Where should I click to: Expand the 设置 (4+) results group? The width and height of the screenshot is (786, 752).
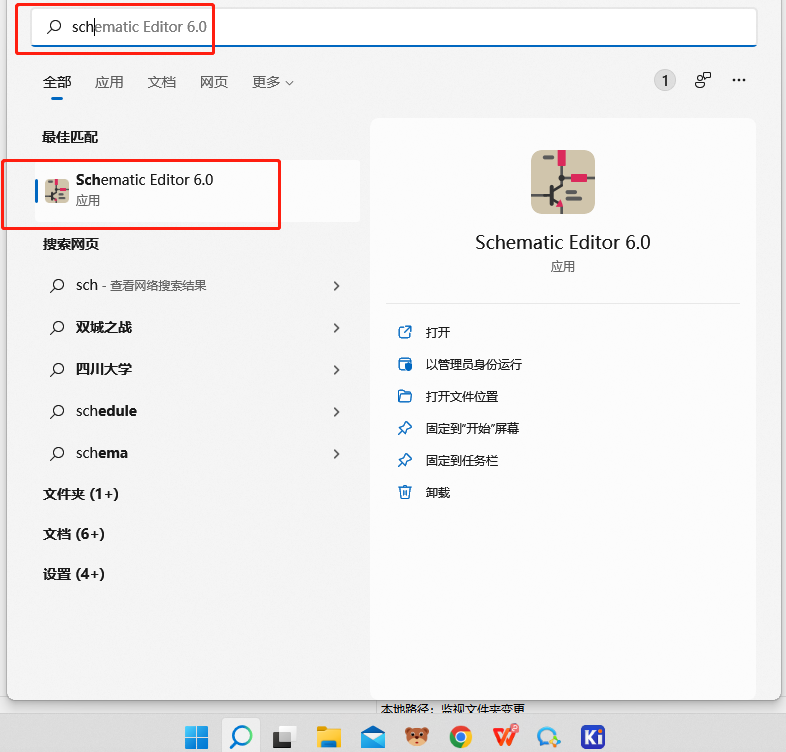point(74,574)
